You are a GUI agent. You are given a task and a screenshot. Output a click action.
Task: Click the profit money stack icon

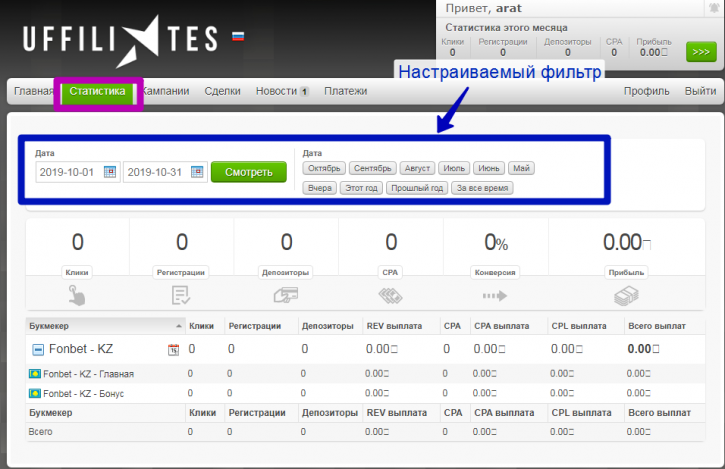click(626, 296)
